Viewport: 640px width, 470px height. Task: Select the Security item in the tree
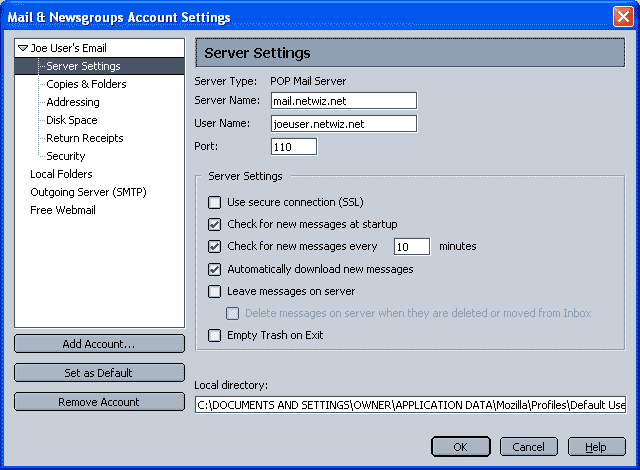coord(66,156)
